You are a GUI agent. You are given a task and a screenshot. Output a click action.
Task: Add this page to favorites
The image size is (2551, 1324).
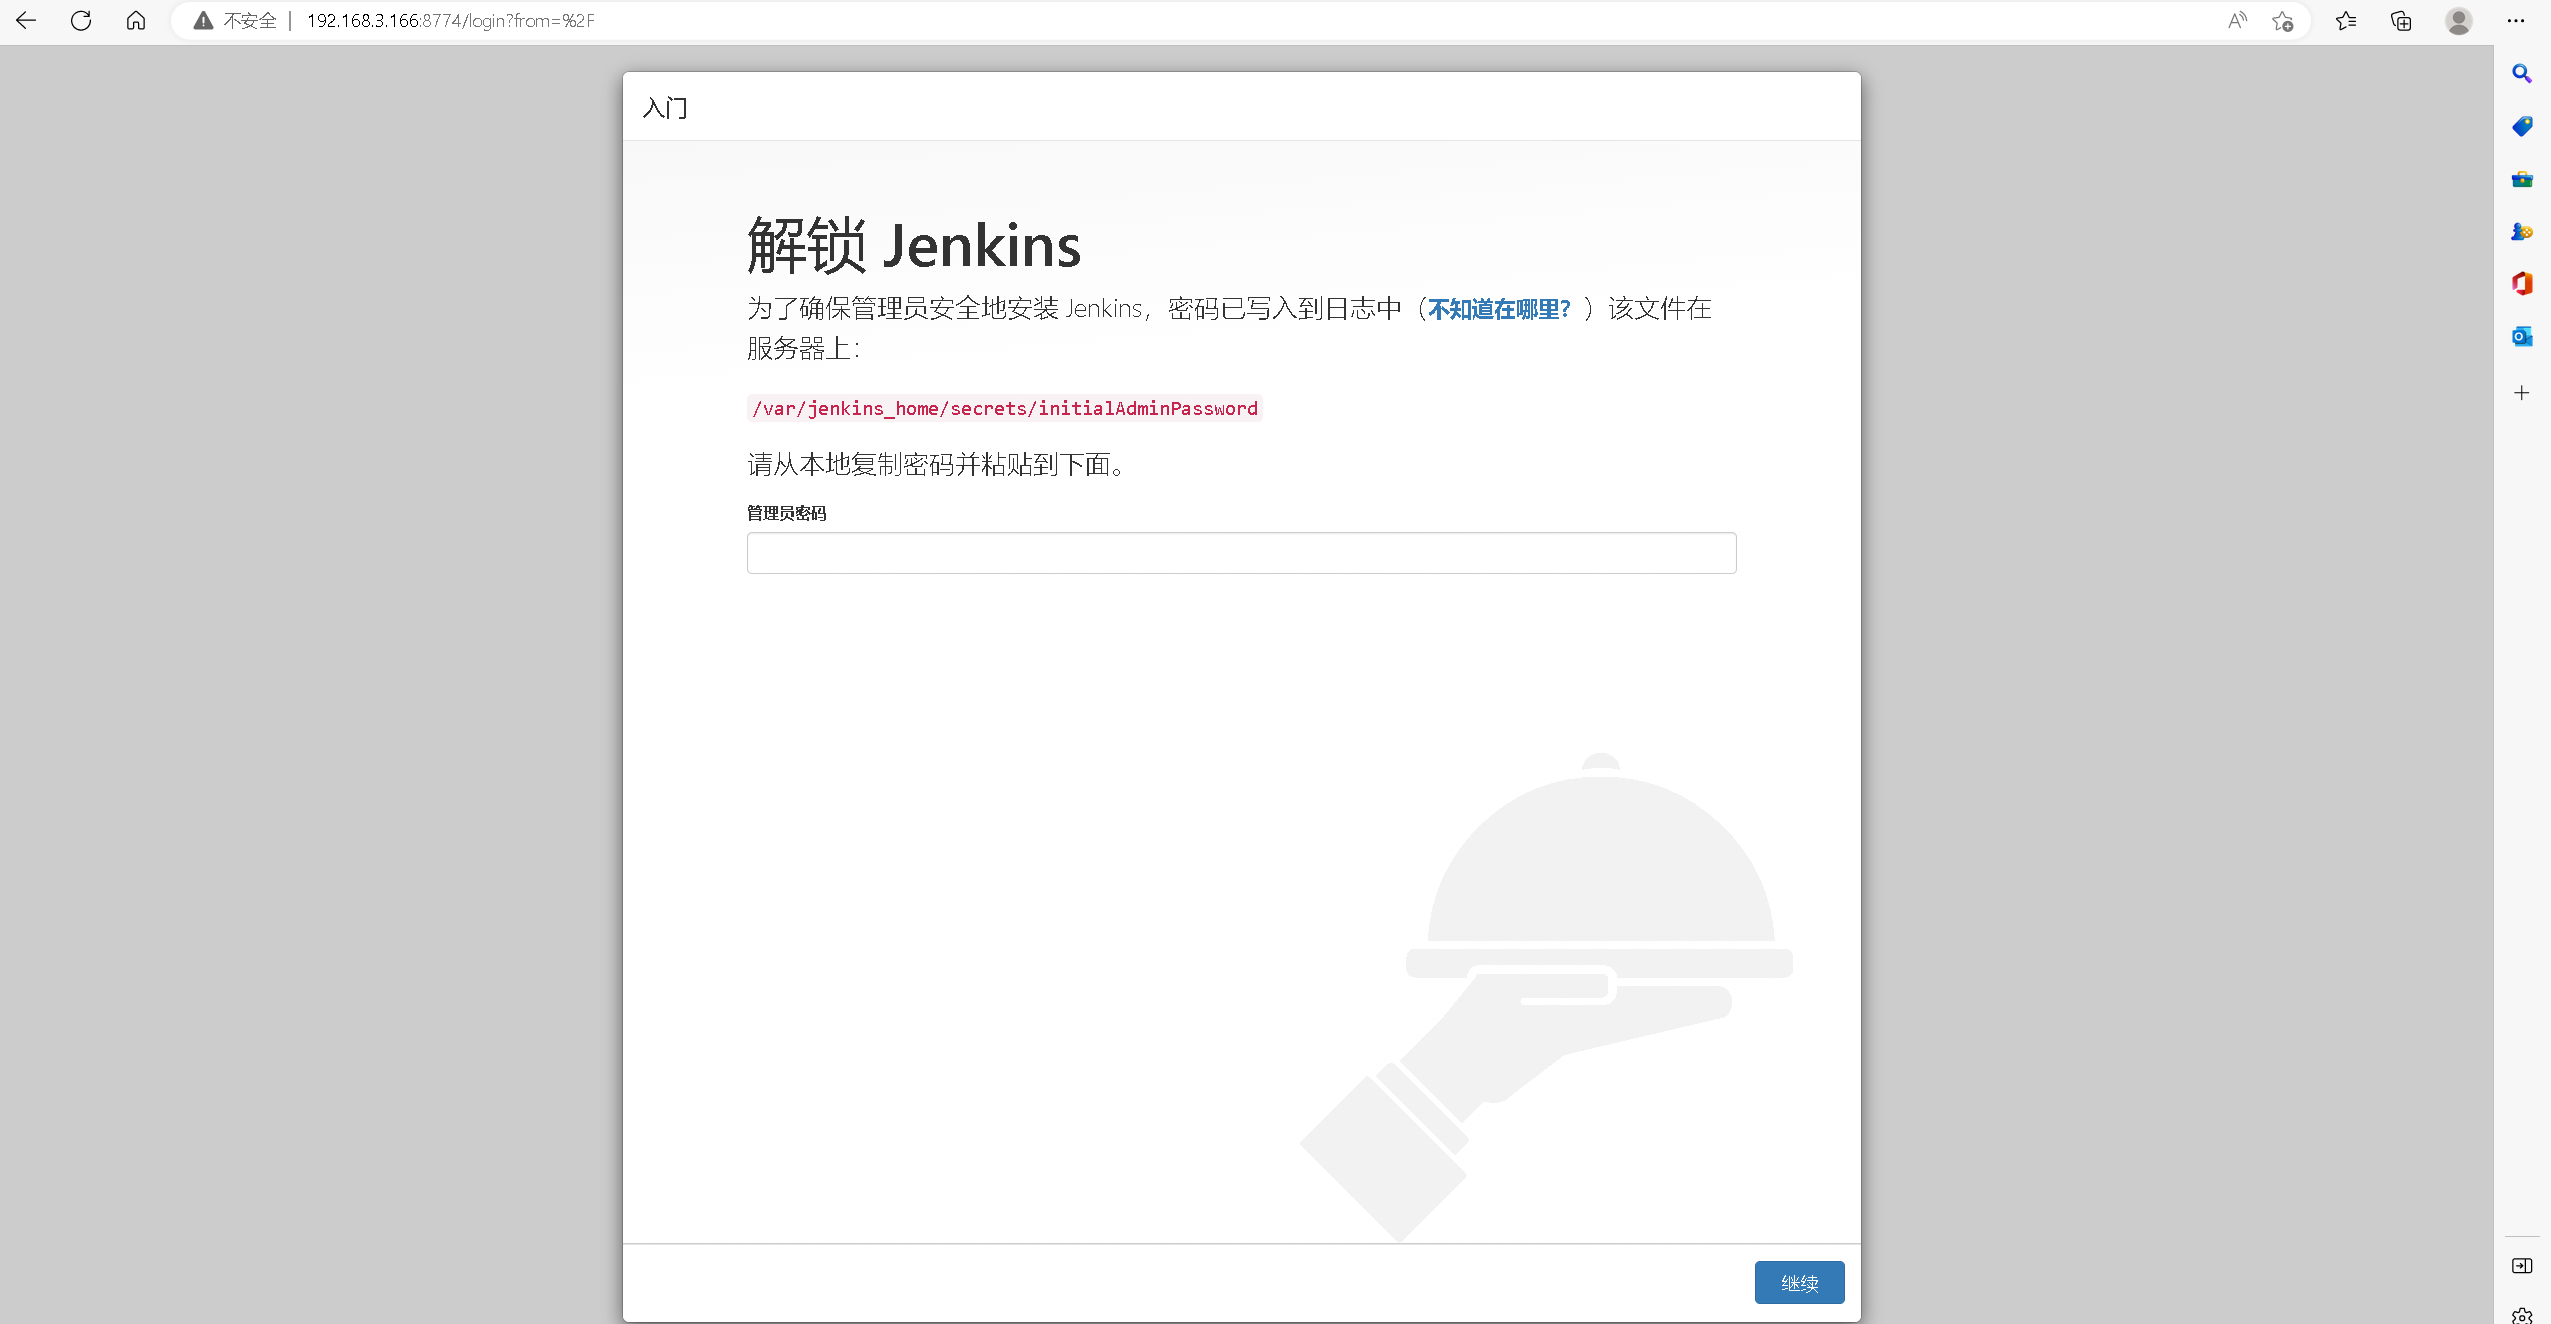[x=2282, y=21]
